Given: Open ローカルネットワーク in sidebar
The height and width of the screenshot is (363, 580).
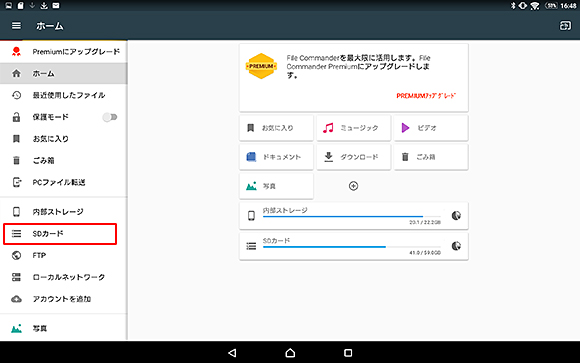Looking at the screenshot, I should click(x=63, y=277).
